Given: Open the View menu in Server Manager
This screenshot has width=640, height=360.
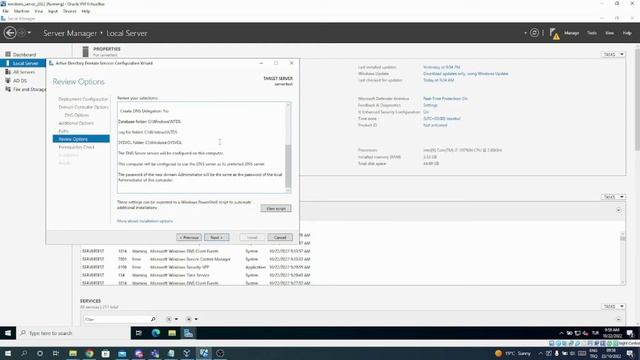Looking at the screenshot, I should [609, 33].
